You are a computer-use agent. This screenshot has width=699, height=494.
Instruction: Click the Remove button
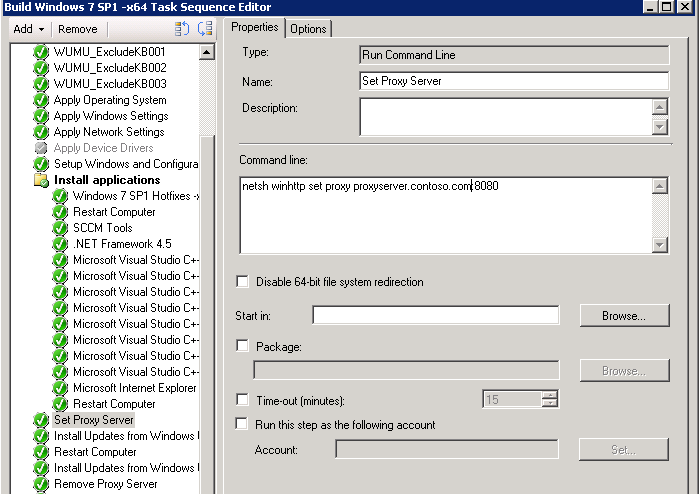click(x=77, y=29)
